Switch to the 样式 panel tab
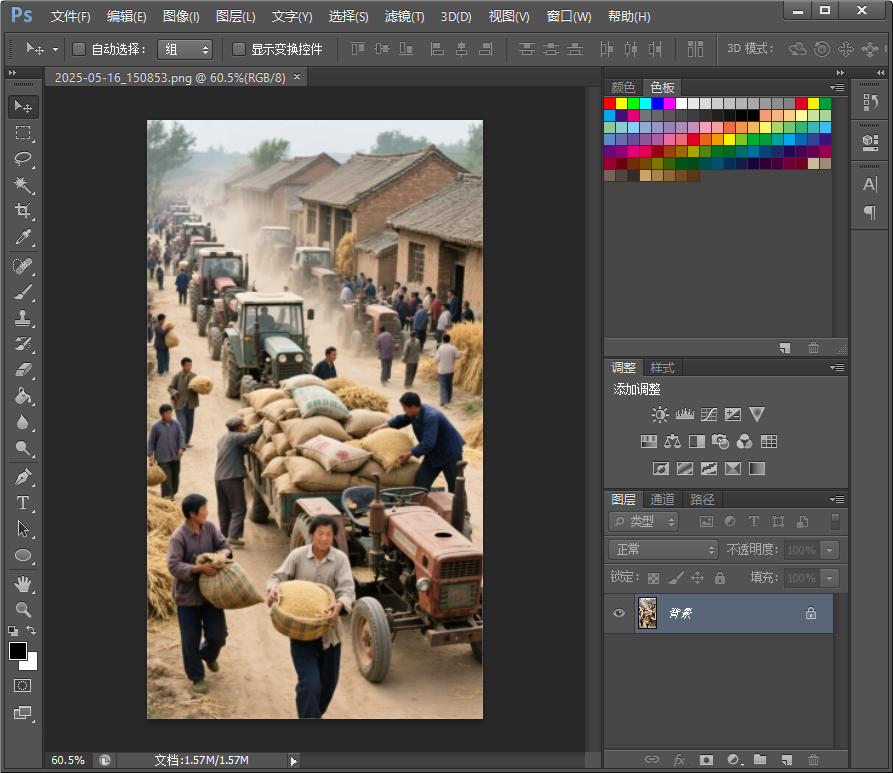893x773 pixels. (662, 368)
